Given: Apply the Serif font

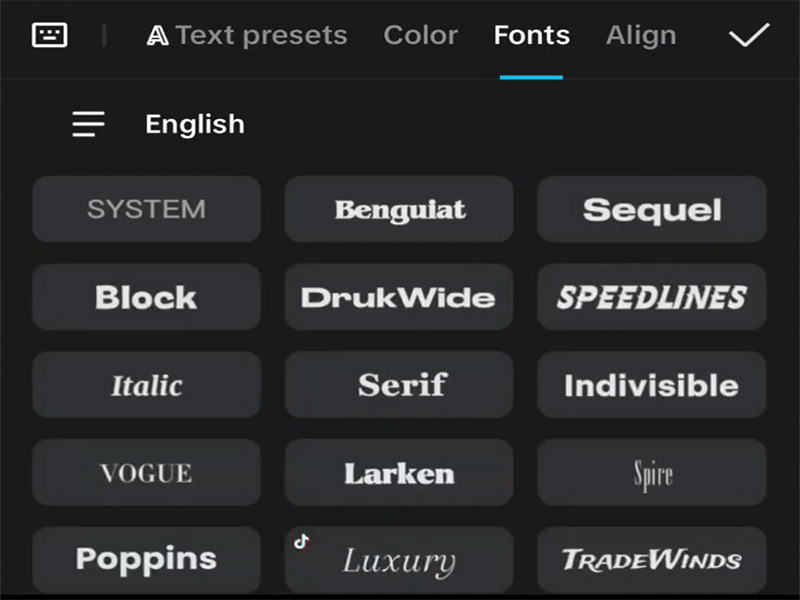Looking at the screenshot, I should pyautogui.click(x=398, y=385).
